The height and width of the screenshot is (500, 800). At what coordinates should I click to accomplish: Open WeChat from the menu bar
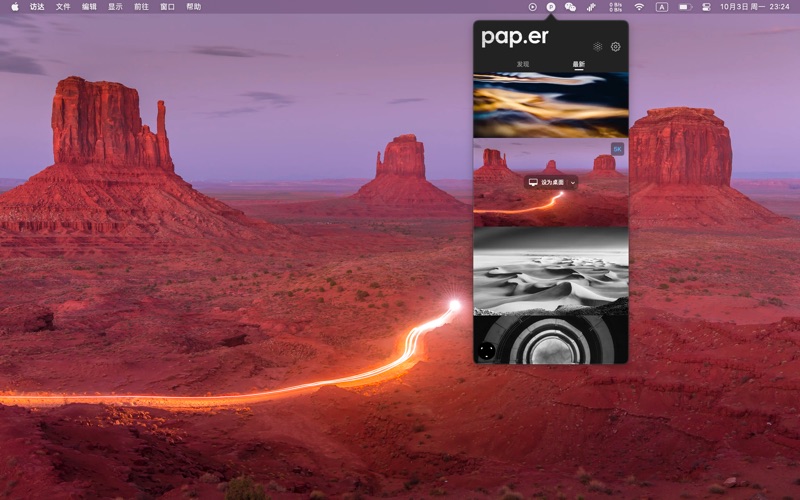[570, 7]
